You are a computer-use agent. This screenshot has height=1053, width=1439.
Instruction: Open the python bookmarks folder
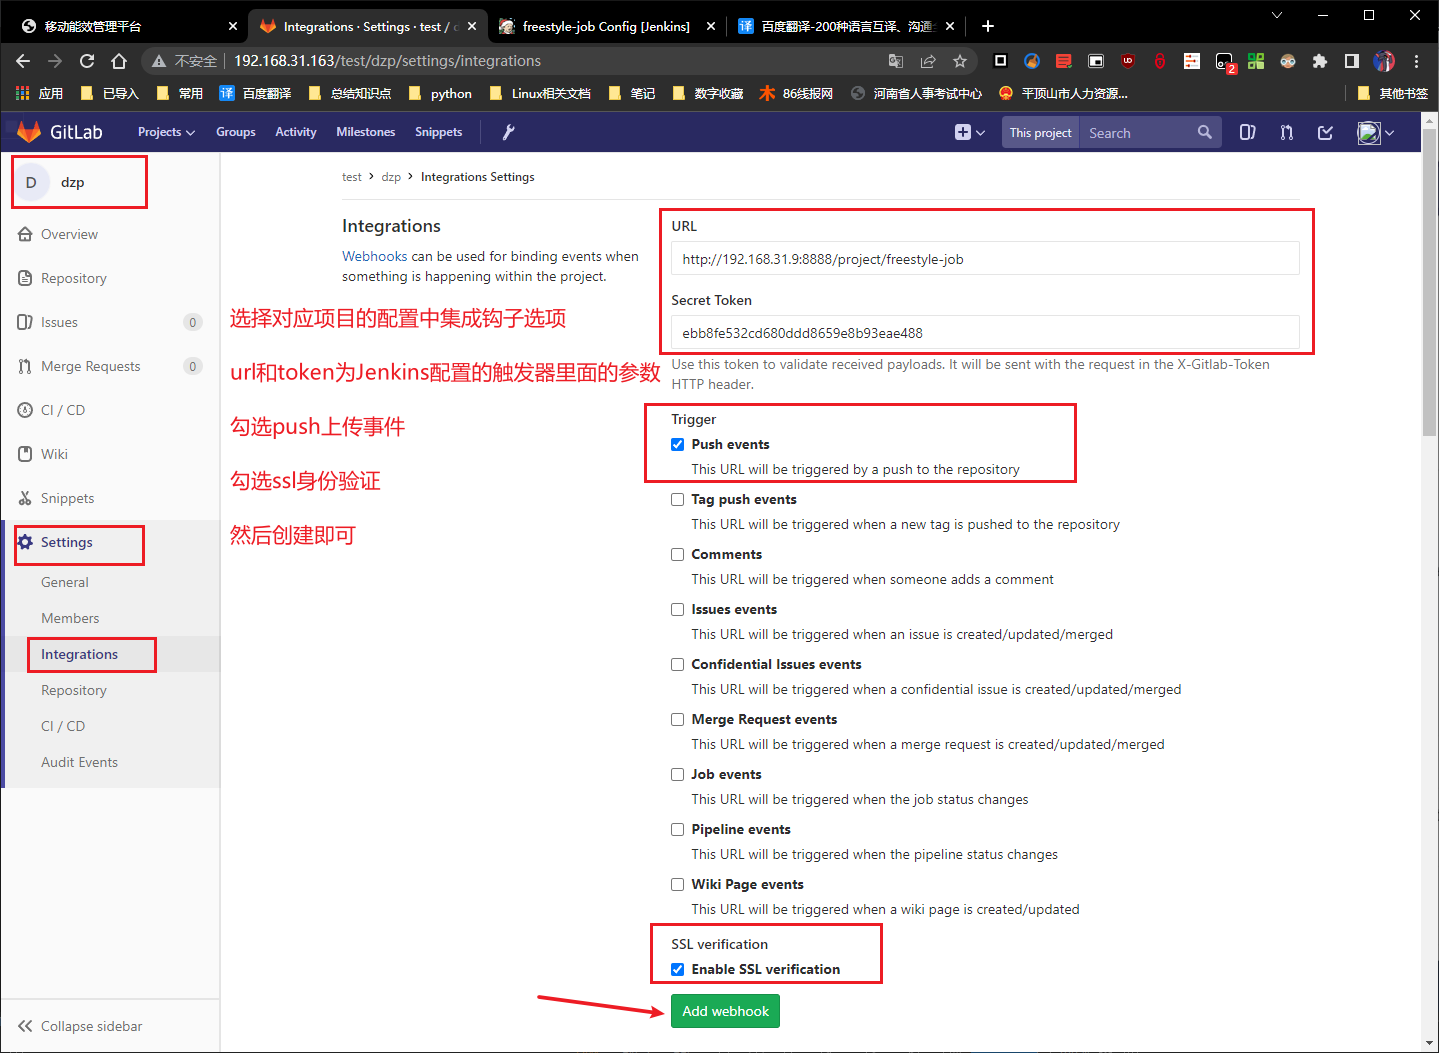(441, 93)
